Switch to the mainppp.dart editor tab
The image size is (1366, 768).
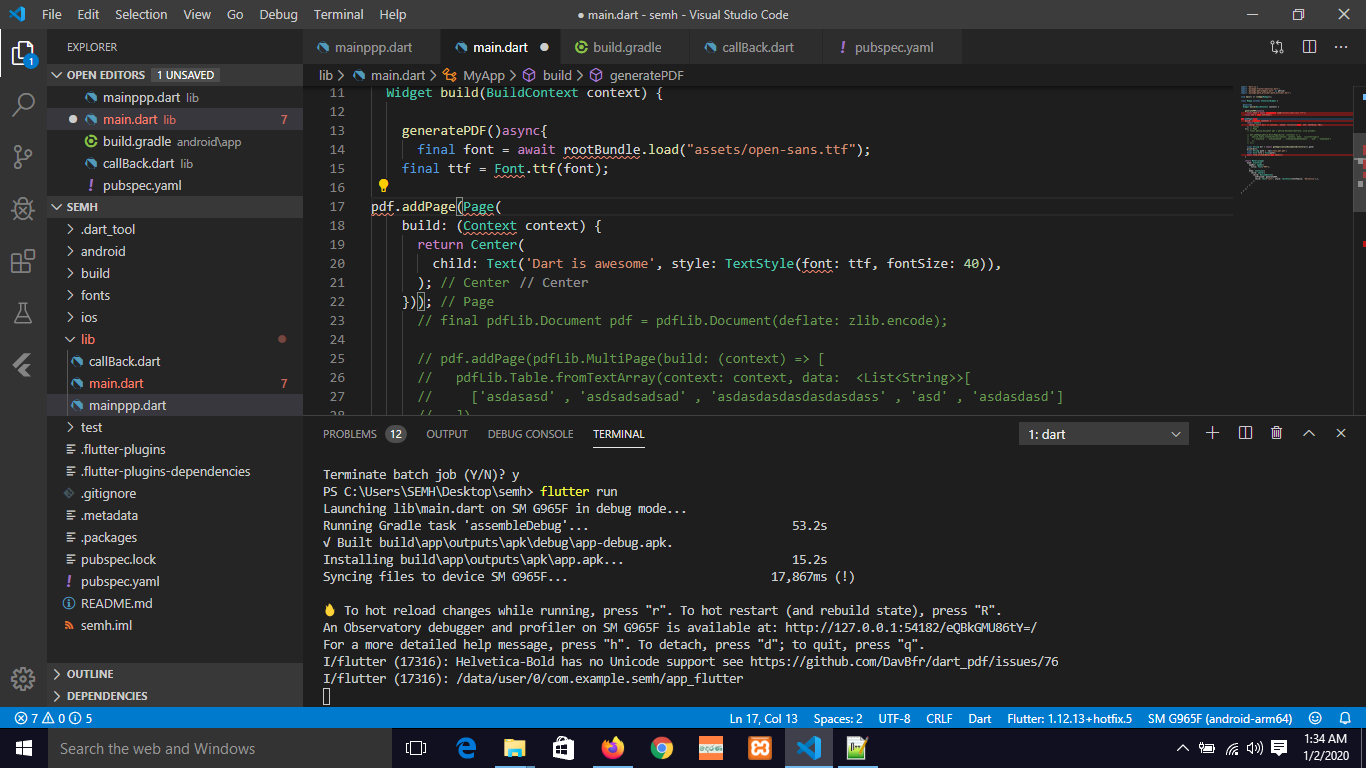[x=373, y=47]
